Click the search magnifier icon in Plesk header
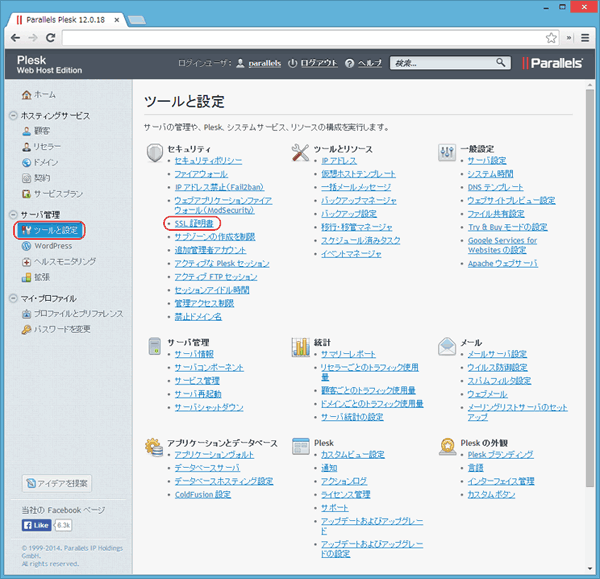Viewport: 600px width, 579px height. (501, 62)
